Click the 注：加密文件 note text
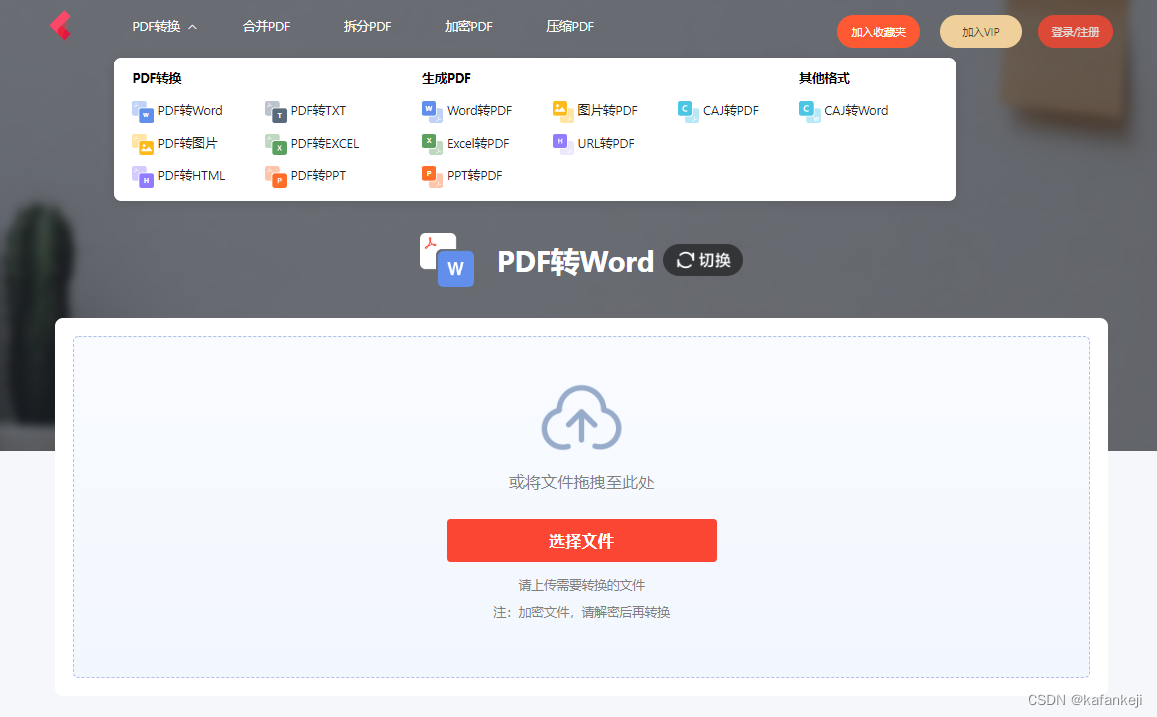1157x717 pixels. 581,612
